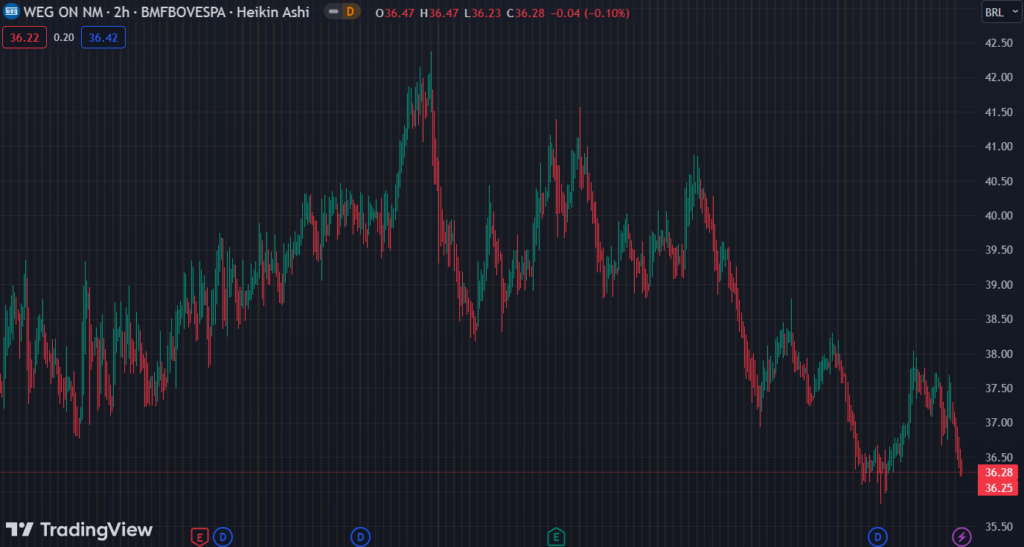The height and width of the screenshot is (547, 1024).
Task: Click the gray dash market status indicator
Action: [x=333, y=12]
